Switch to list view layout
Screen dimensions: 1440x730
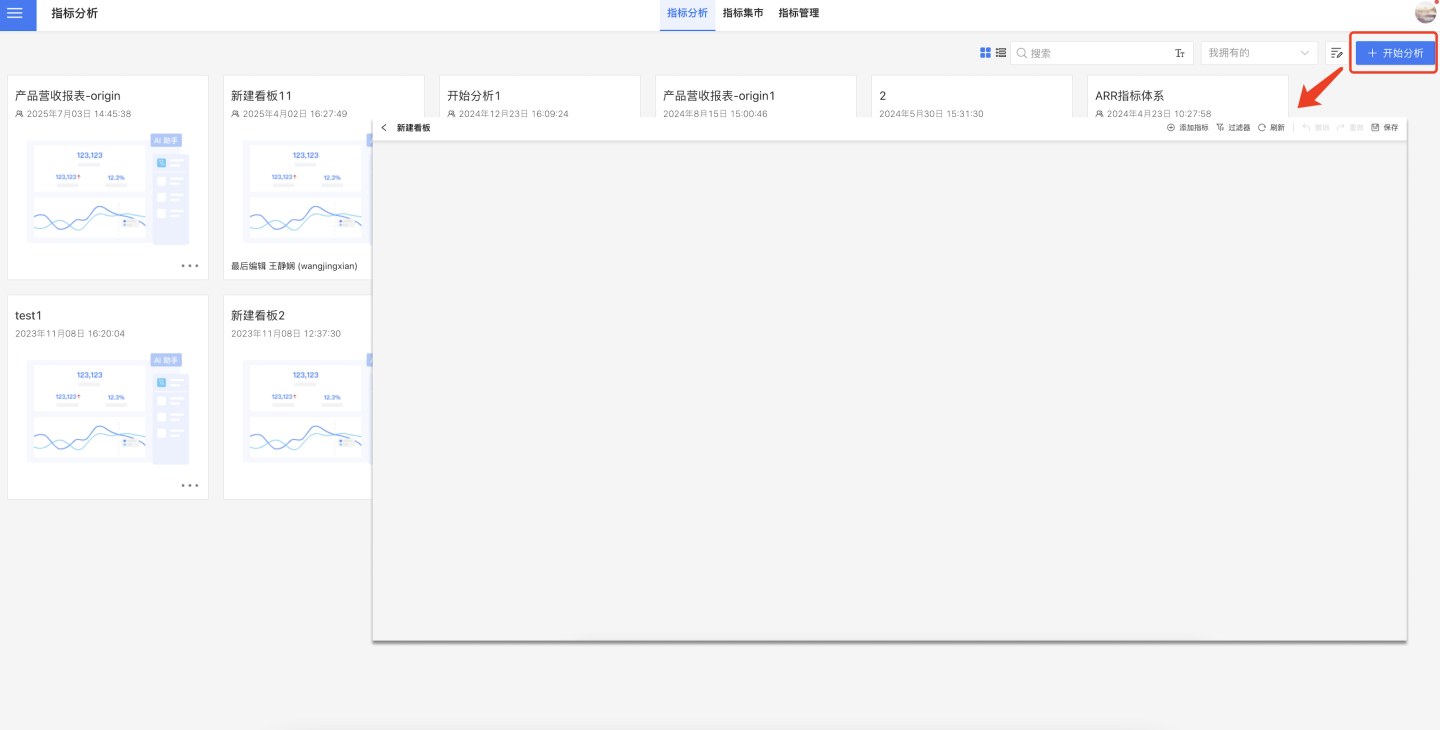pyautogui.click(x=1001, y=53)
